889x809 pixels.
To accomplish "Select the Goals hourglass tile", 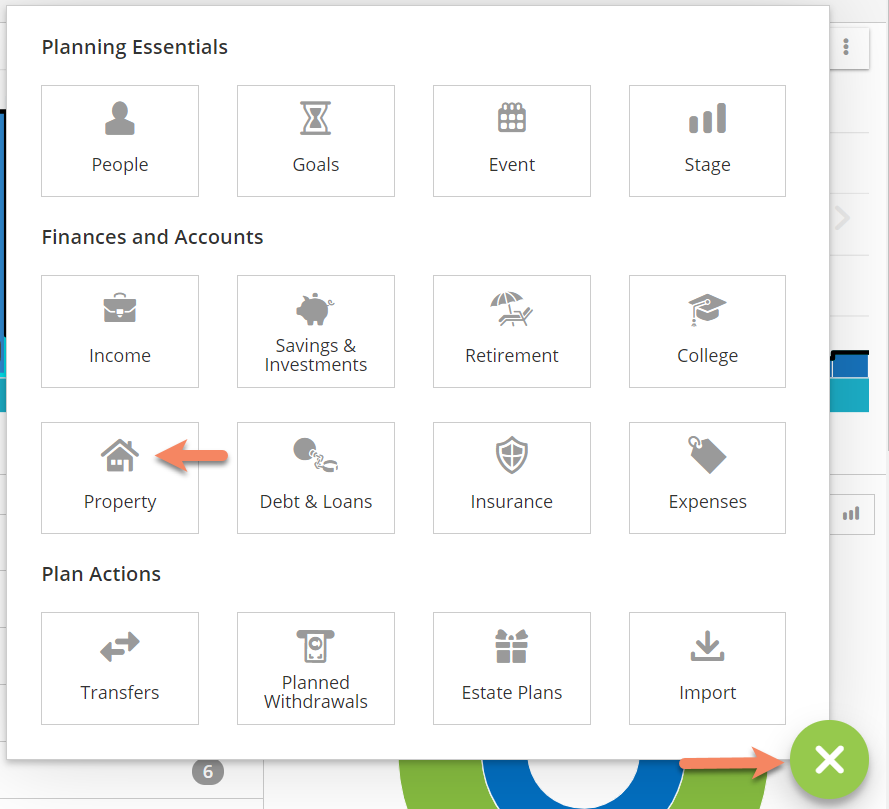I will (316, 141).
